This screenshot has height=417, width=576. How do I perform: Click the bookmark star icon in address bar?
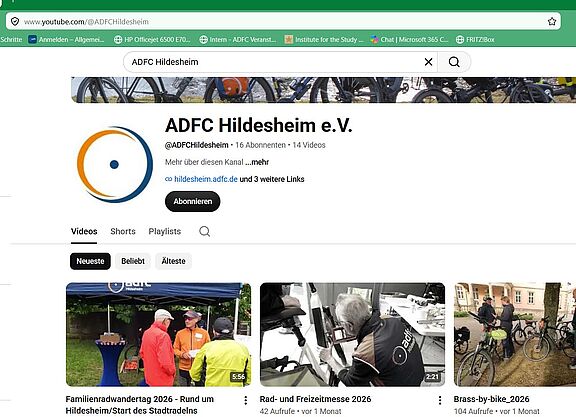pyautogui.click(x=552, y=22)
